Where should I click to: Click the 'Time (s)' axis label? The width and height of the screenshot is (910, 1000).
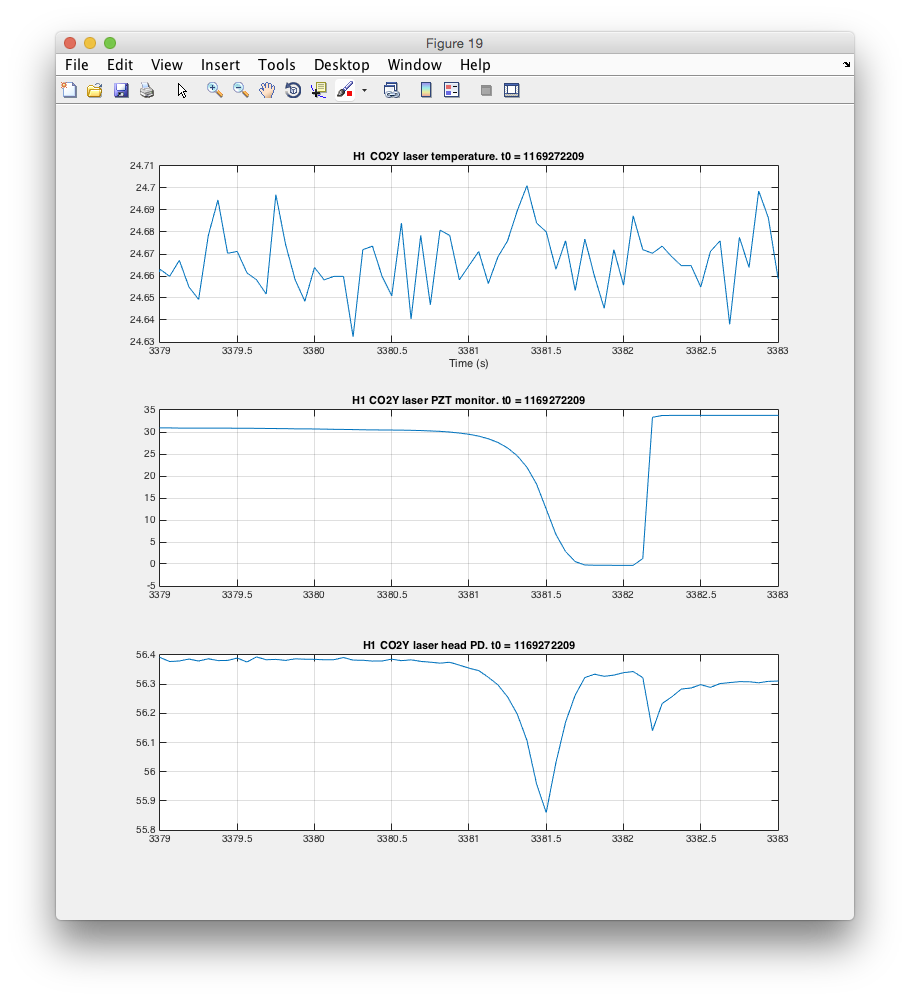pyautogui.click(x=469, y=364)
